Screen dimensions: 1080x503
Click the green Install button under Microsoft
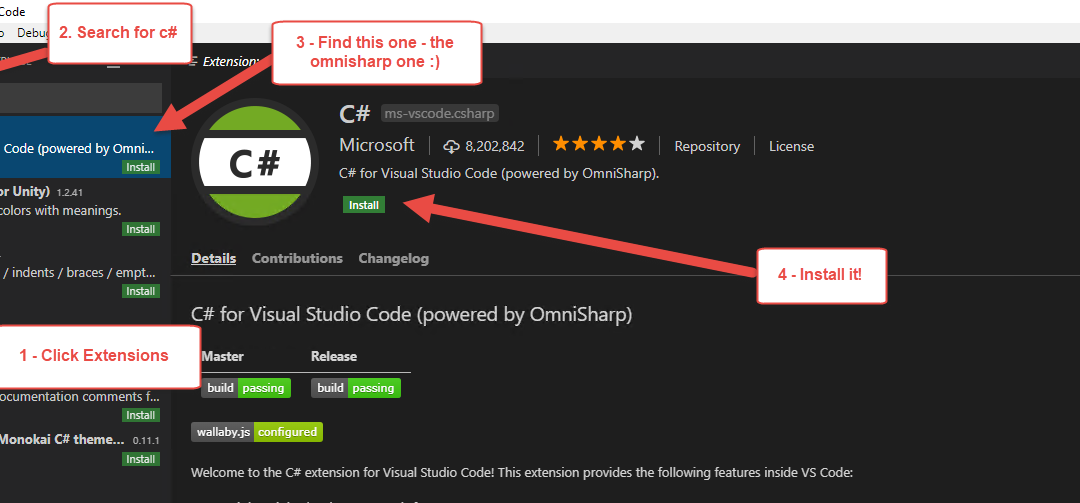point(364,205)
